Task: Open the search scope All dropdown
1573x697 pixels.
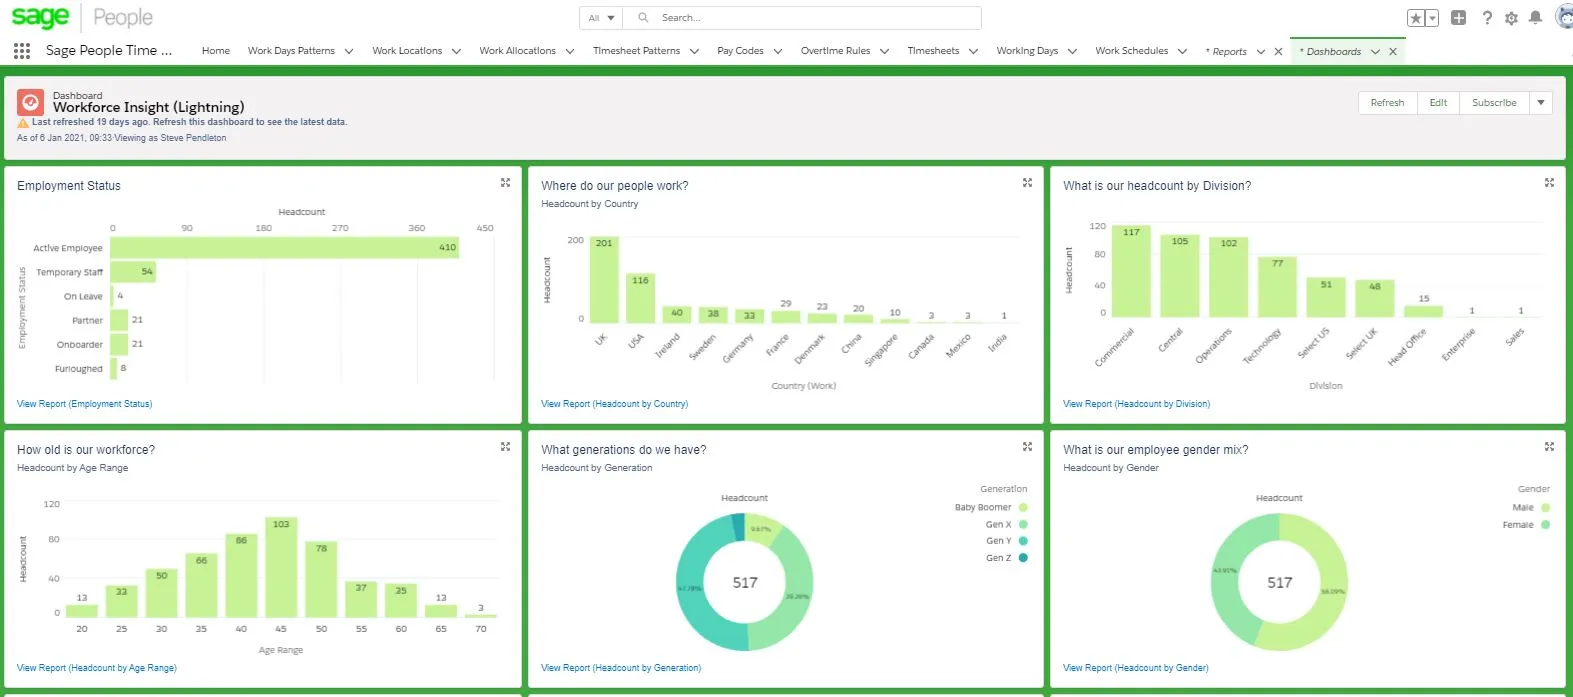Action: [x=601, y=18]
